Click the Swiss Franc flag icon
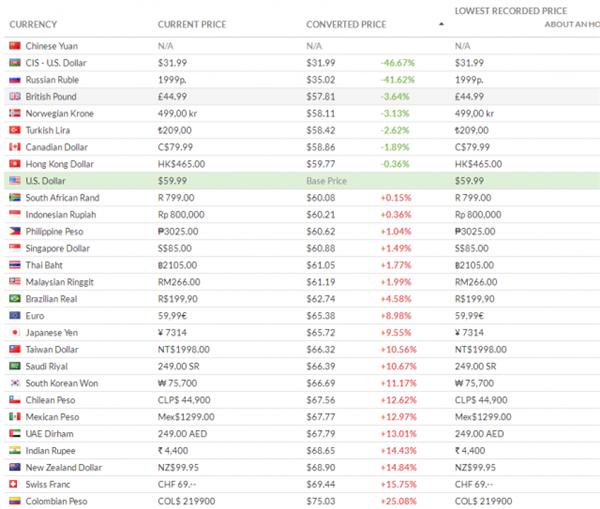Screen dimensions: 600x509 (x=14, y=484)
